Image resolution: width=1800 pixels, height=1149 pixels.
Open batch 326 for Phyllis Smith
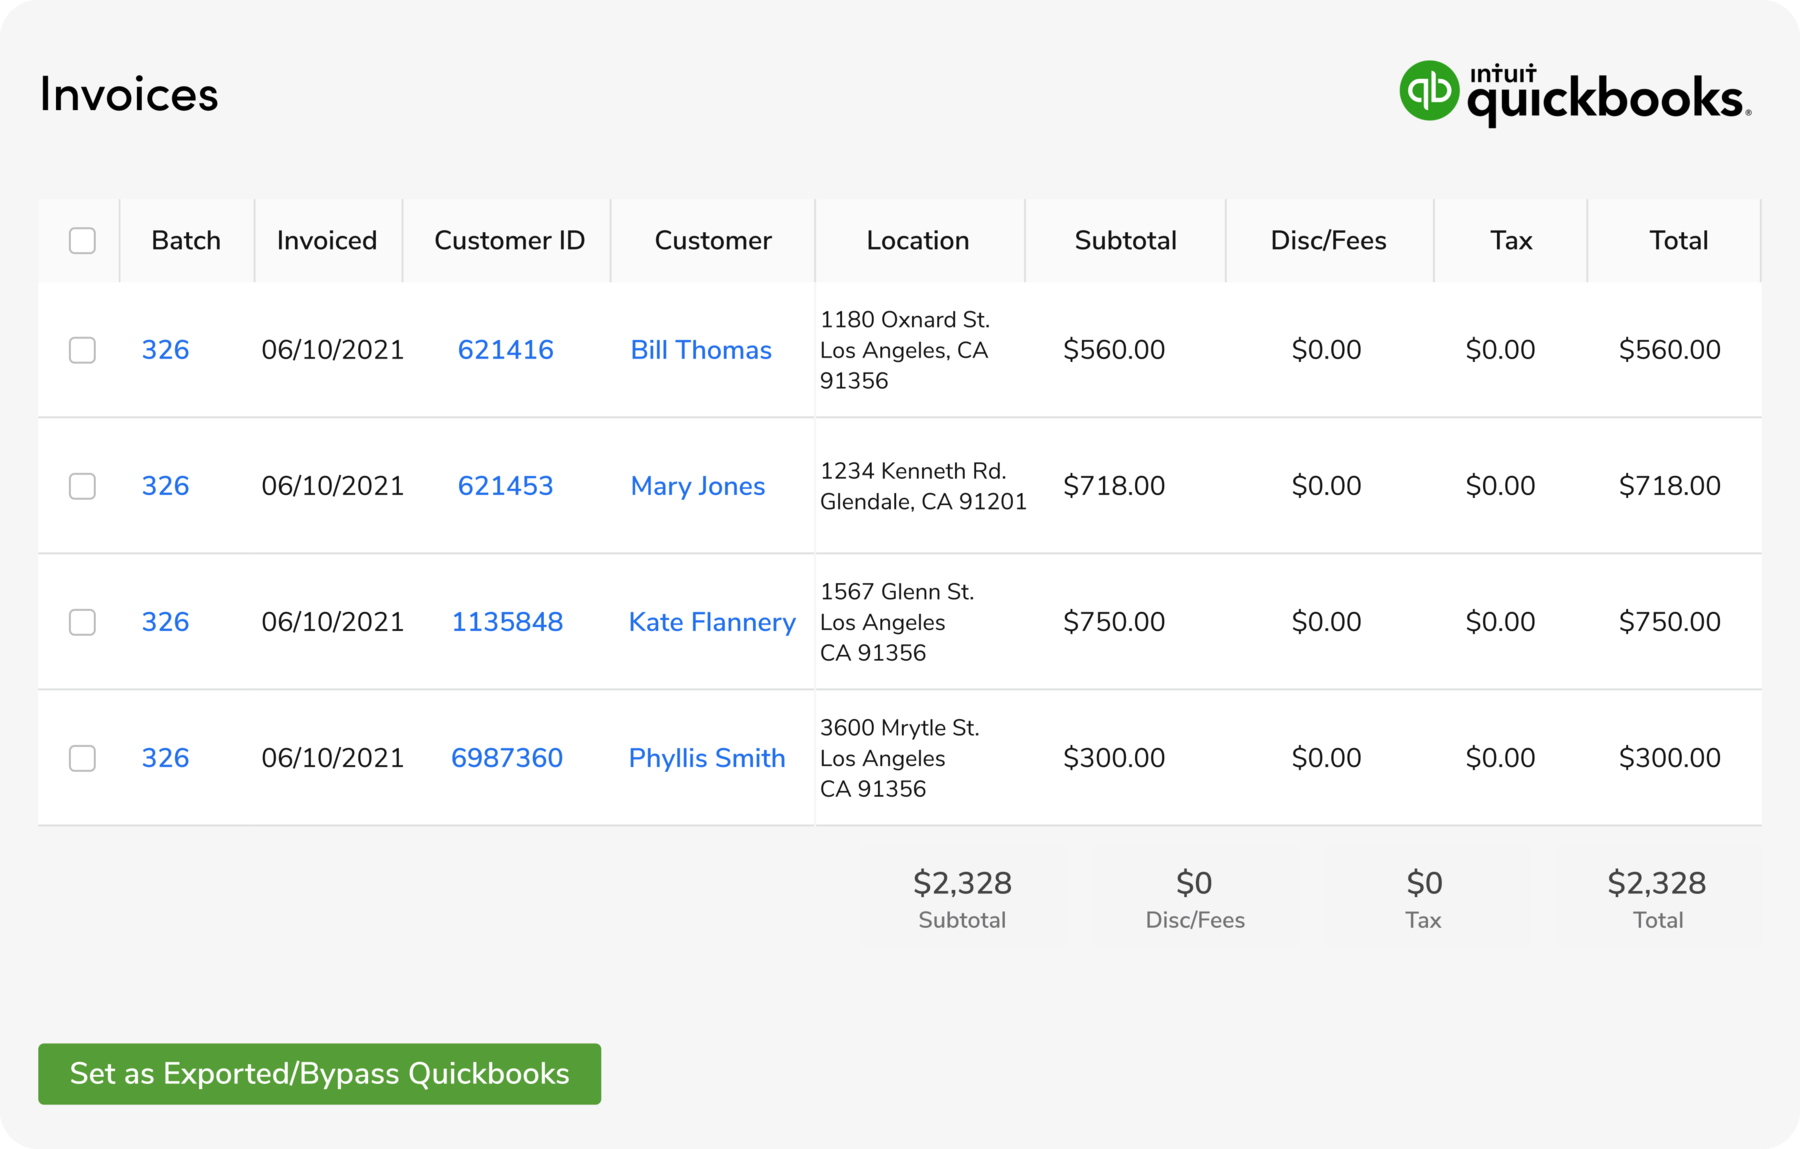click(x=165, y=758)
